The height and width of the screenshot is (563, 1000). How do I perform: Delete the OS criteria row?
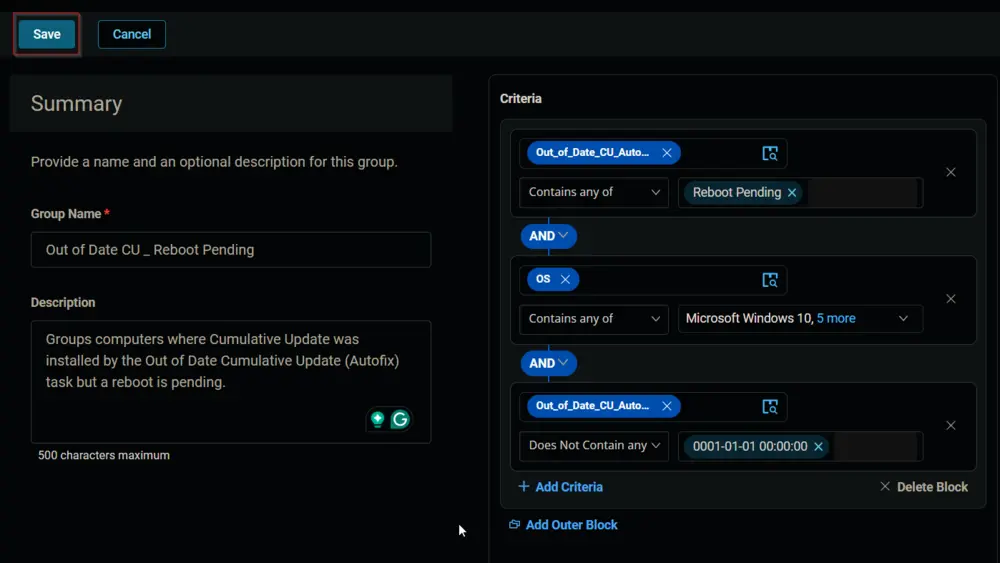[950, 299]
